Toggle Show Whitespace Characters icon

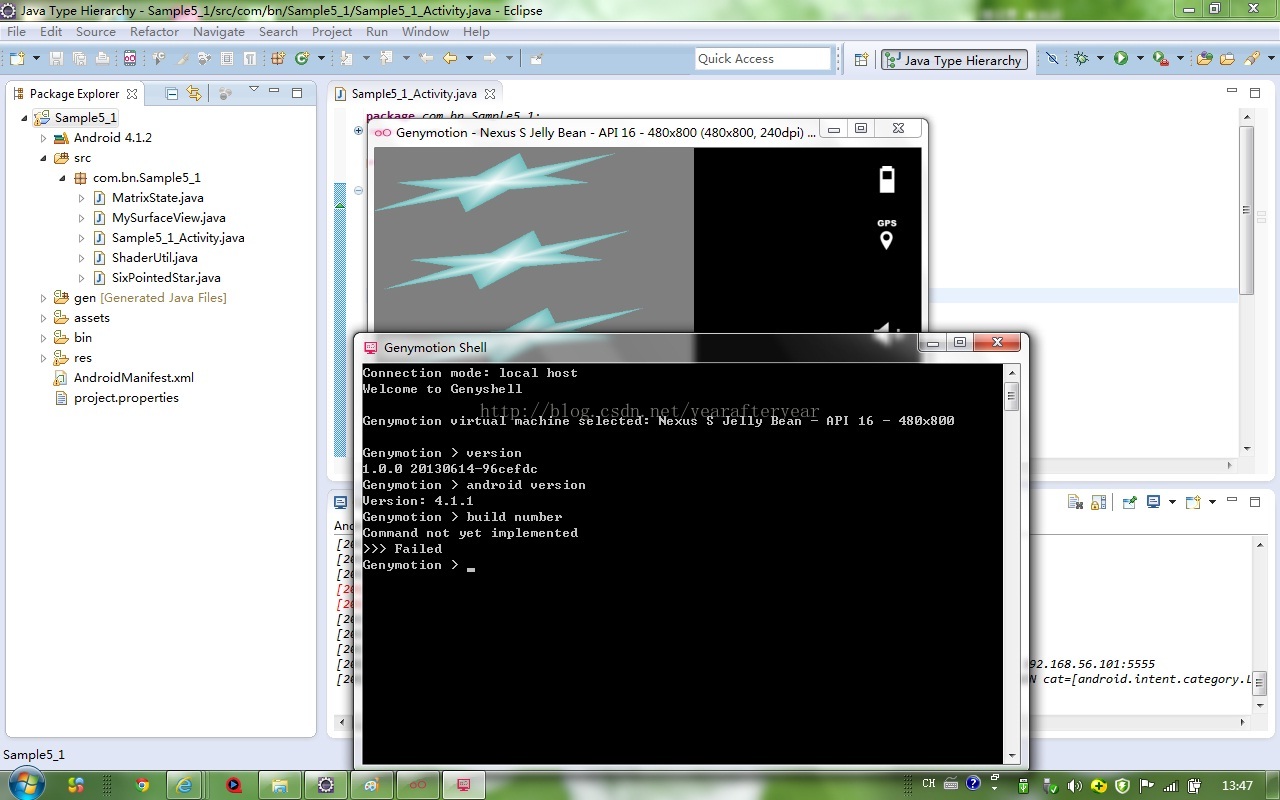coord(250,58)
